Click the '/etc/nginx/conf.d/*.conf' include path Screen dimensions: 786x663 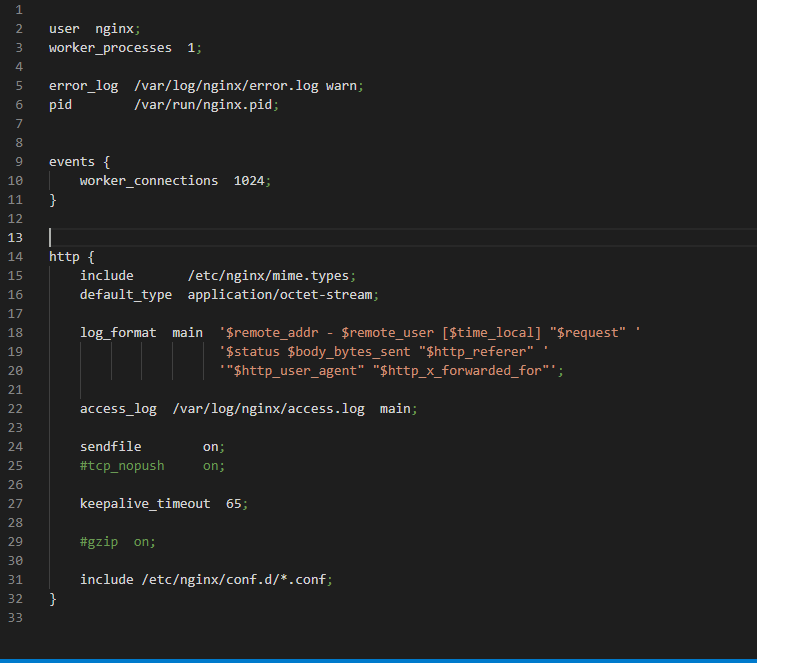237,580
